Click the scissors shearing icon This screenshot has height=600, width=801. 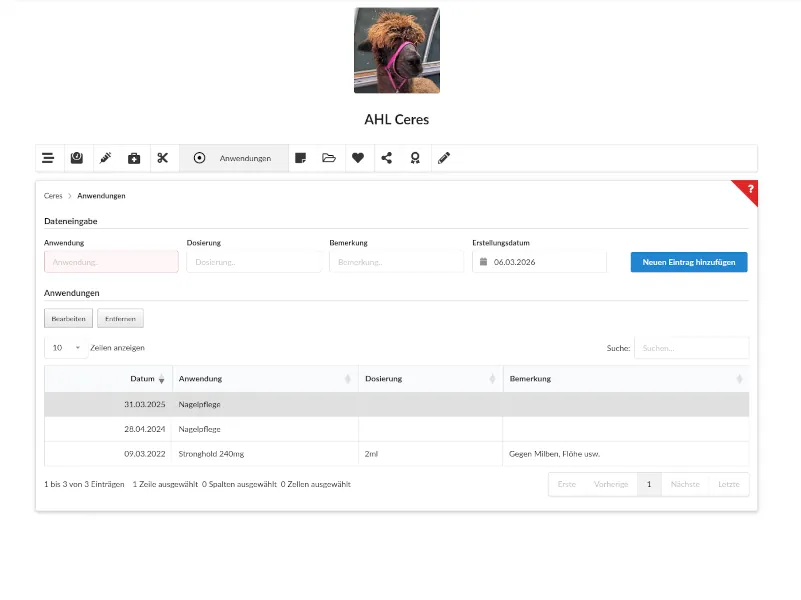(163, 158)
